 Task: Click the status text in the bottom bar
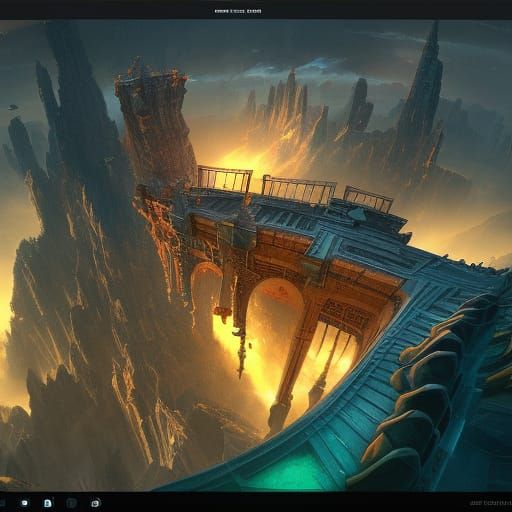(x=490, y=503)
